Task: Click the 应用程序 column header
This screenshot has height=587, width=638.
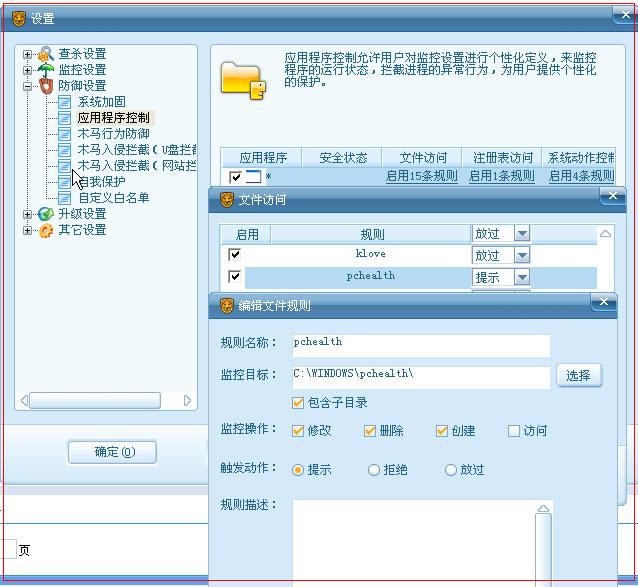Action: [263, 158]
